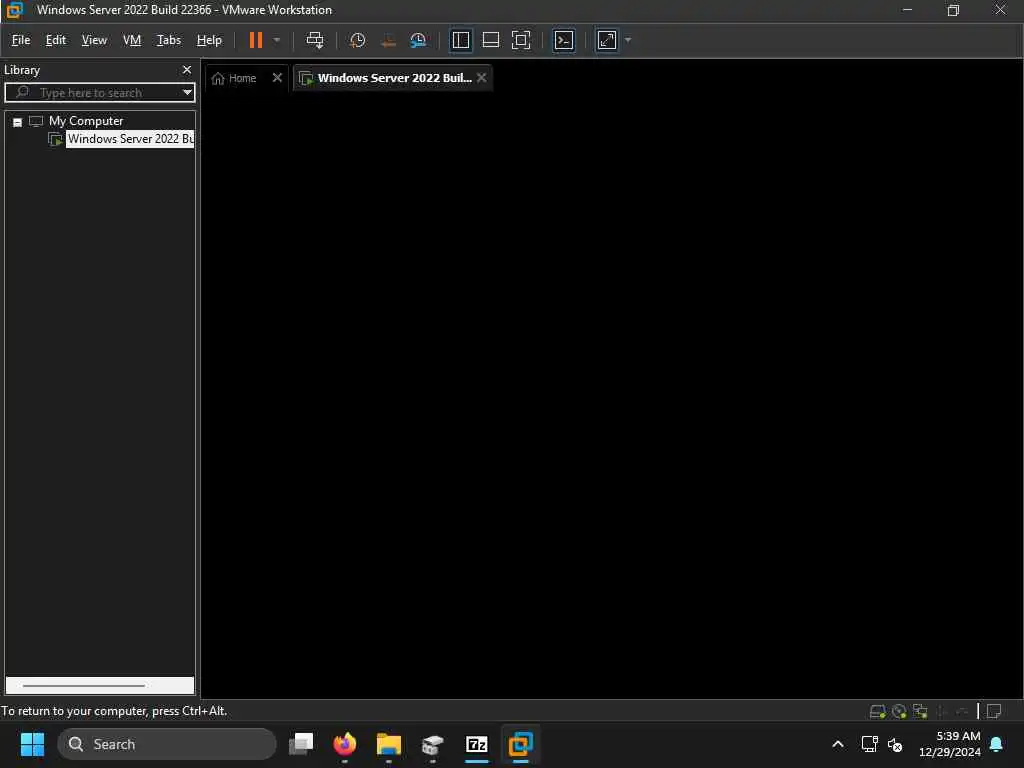1024x768 pixels.
Task: Click the VMware Workstation taskbar icon
Action: [520, 744]
